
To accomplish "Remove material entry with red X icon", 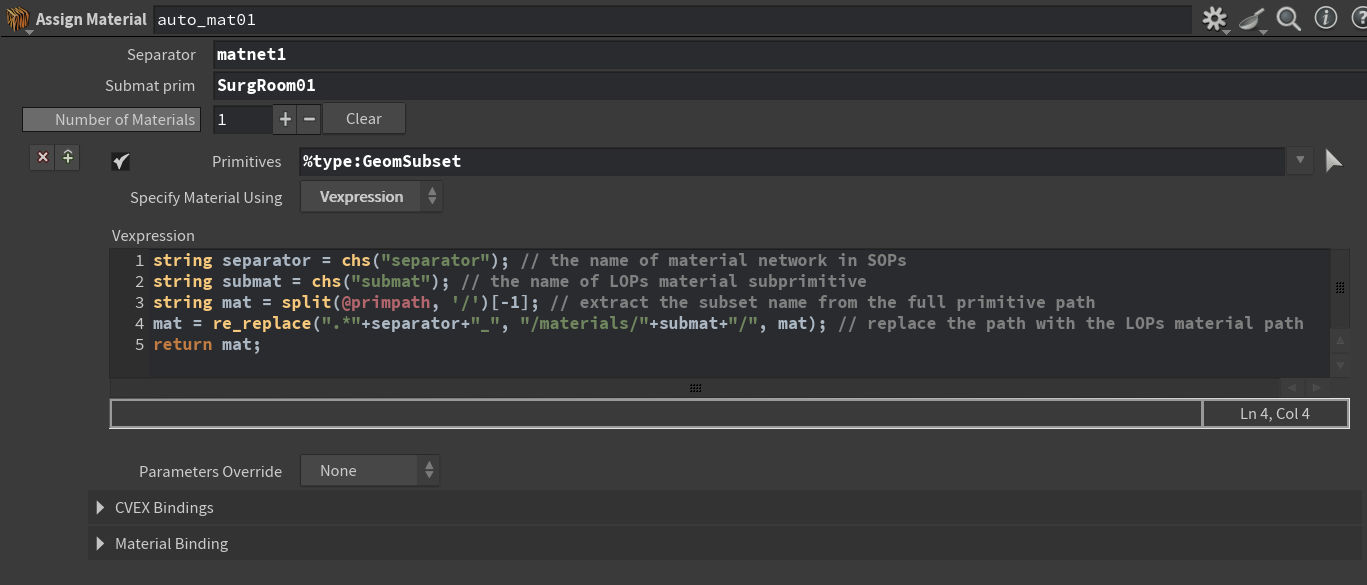I will click(42, 157).
